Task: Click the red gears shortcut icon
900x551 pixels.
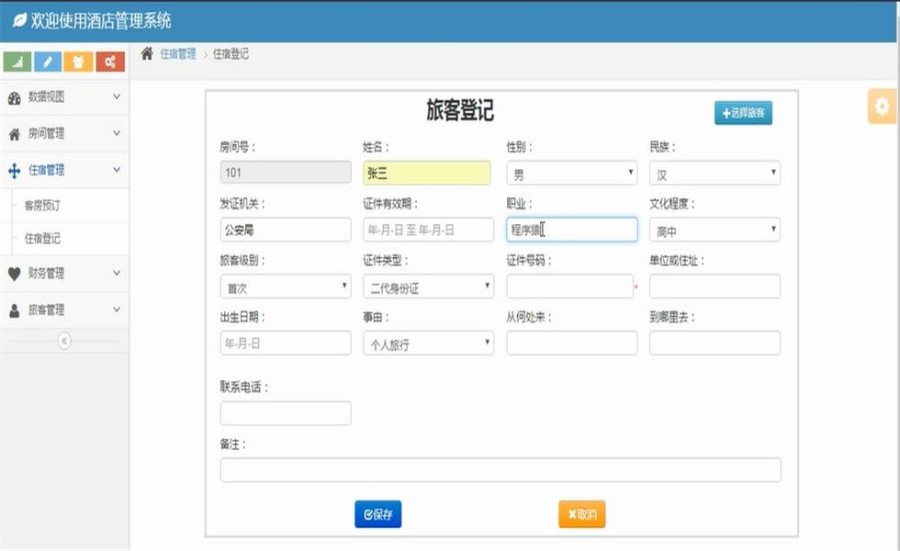Action: 110,61
